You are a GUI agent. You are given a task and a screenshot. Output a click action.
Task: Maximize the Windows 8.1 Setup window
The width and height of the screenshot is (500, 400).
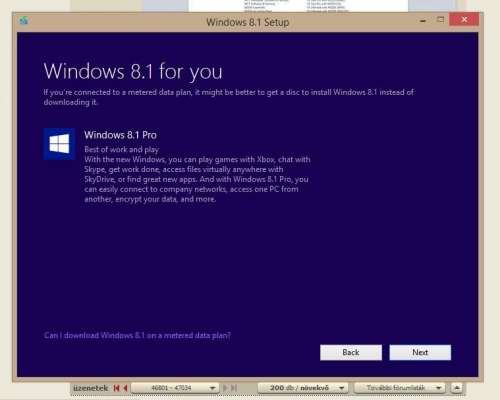pos(440,20)
